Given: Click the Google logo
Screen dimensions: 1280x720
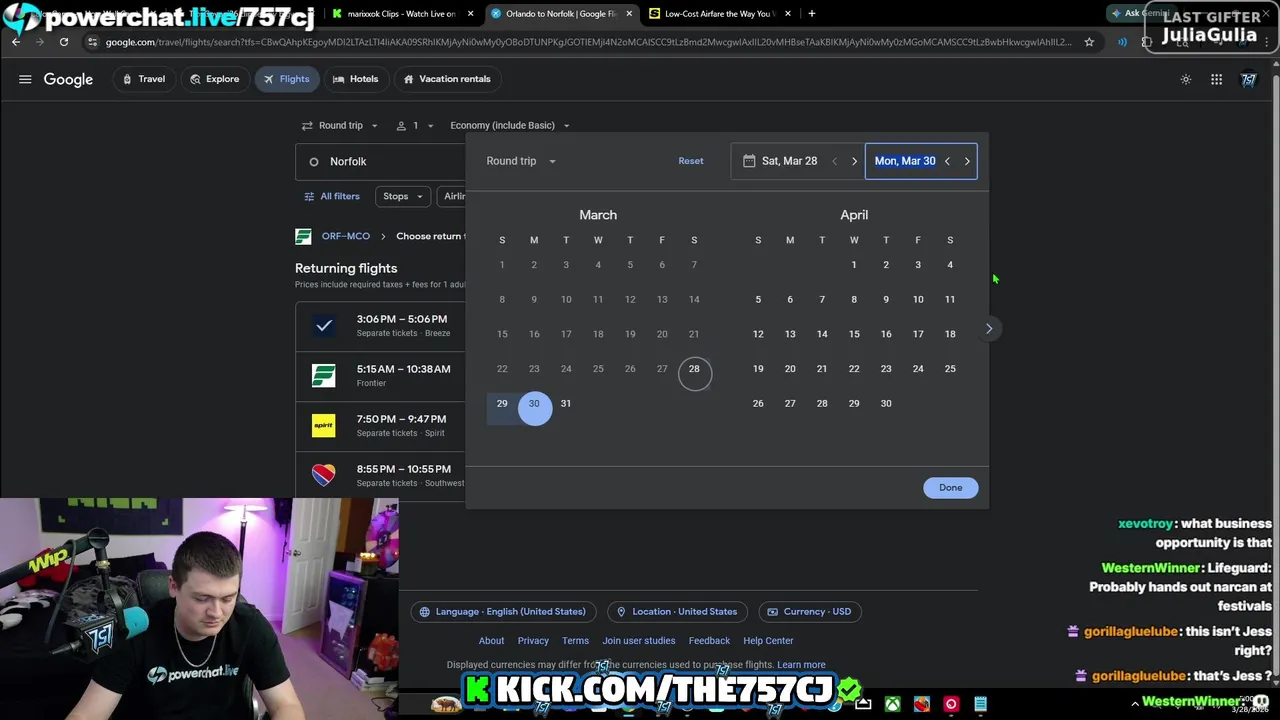Looking at the screenshot, I should pyautogui.click(x=68, y=79).
